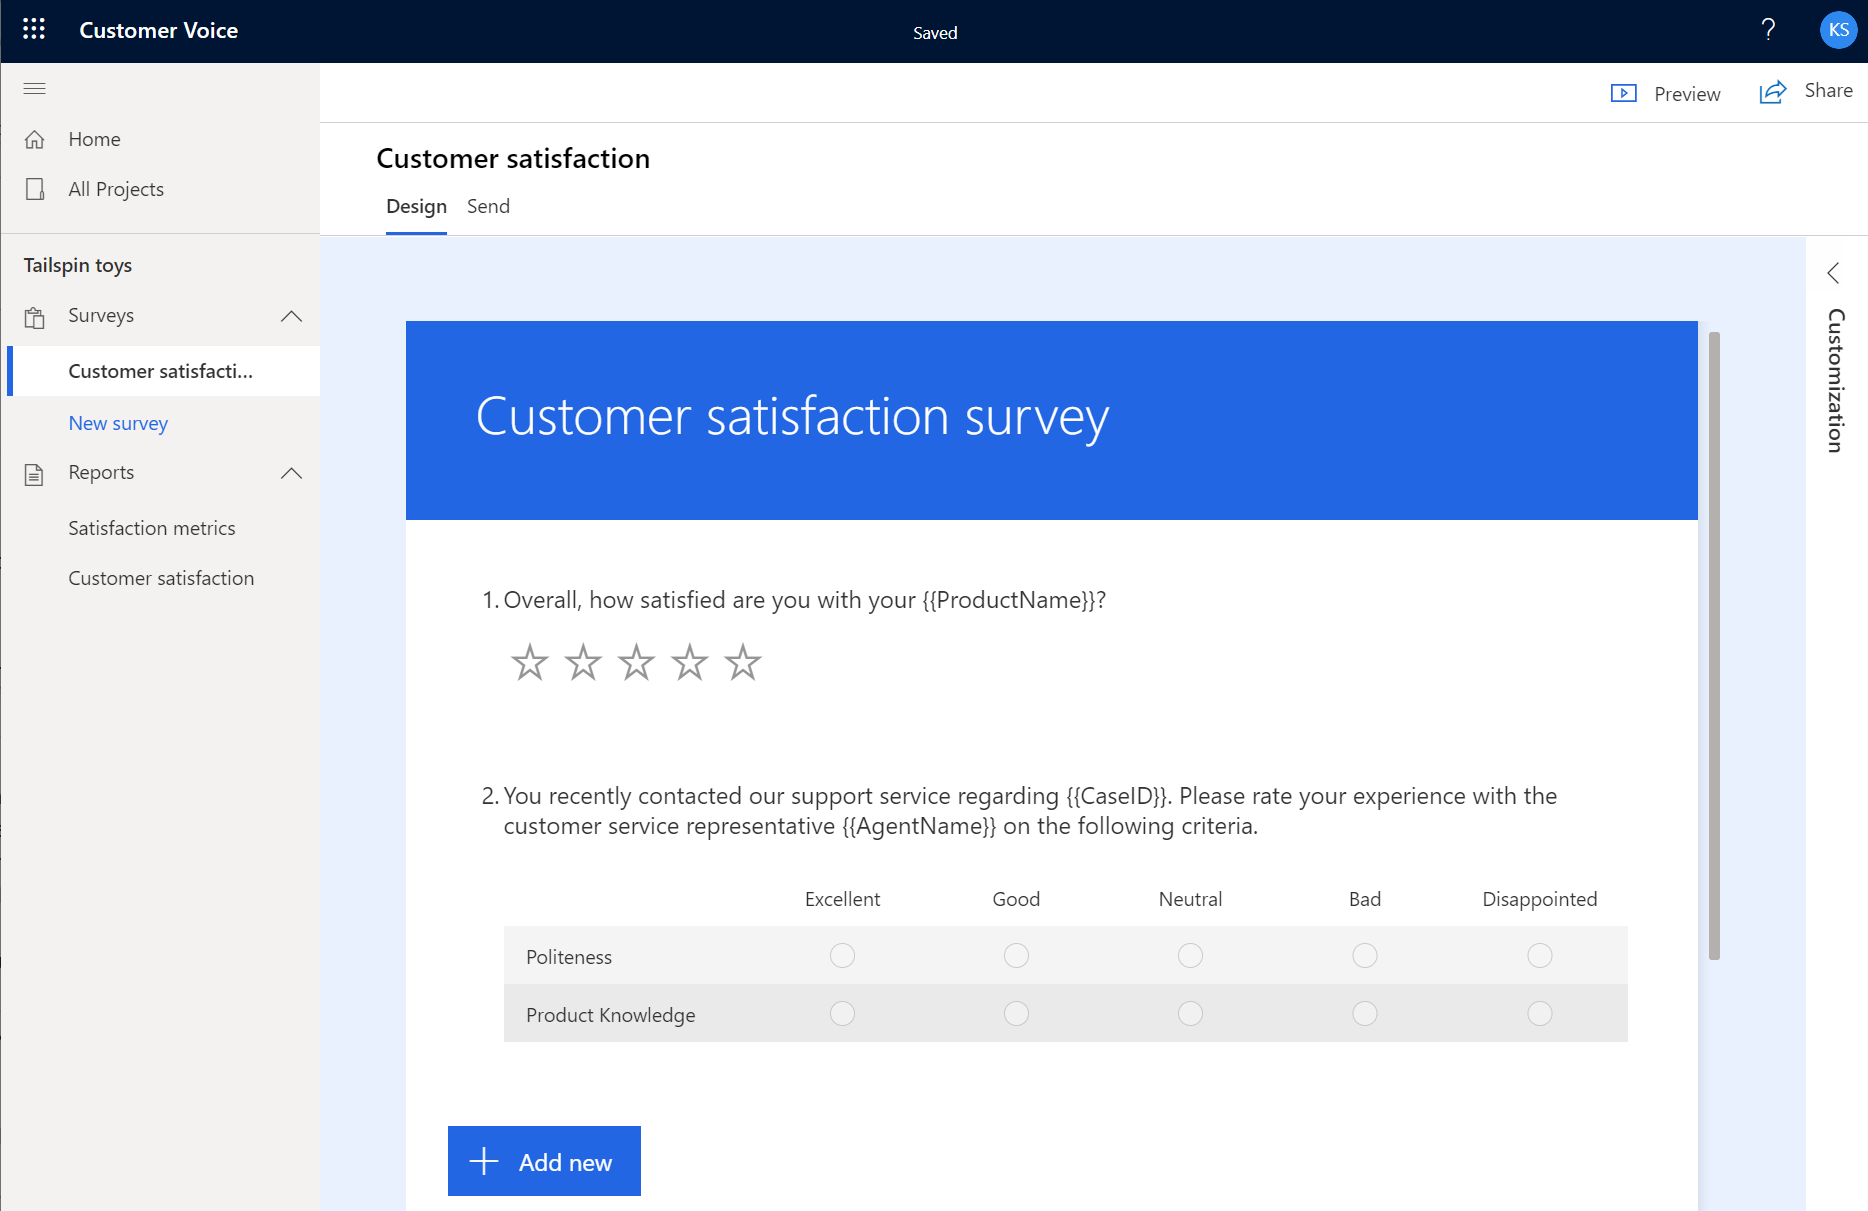1868x1211 pixels.
Task: Click the Add new question button
Action: 544,1161
